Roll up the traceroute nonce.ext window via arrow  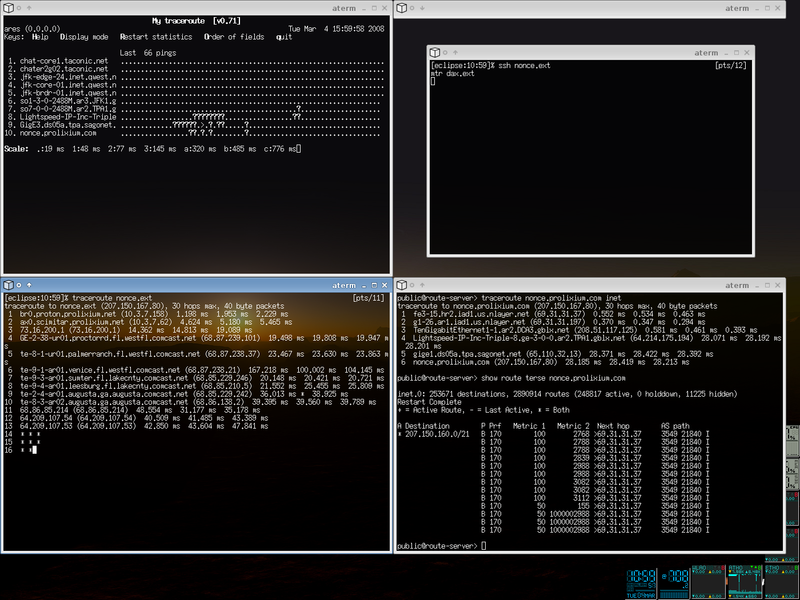coord(29,285)
